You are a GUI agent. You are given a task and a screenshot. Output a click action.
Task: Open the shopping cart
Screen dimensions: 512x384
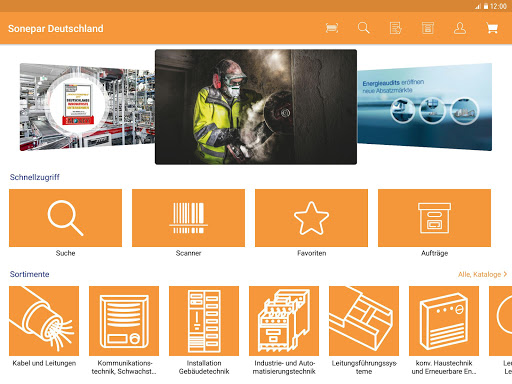click(x=492, y=28)
